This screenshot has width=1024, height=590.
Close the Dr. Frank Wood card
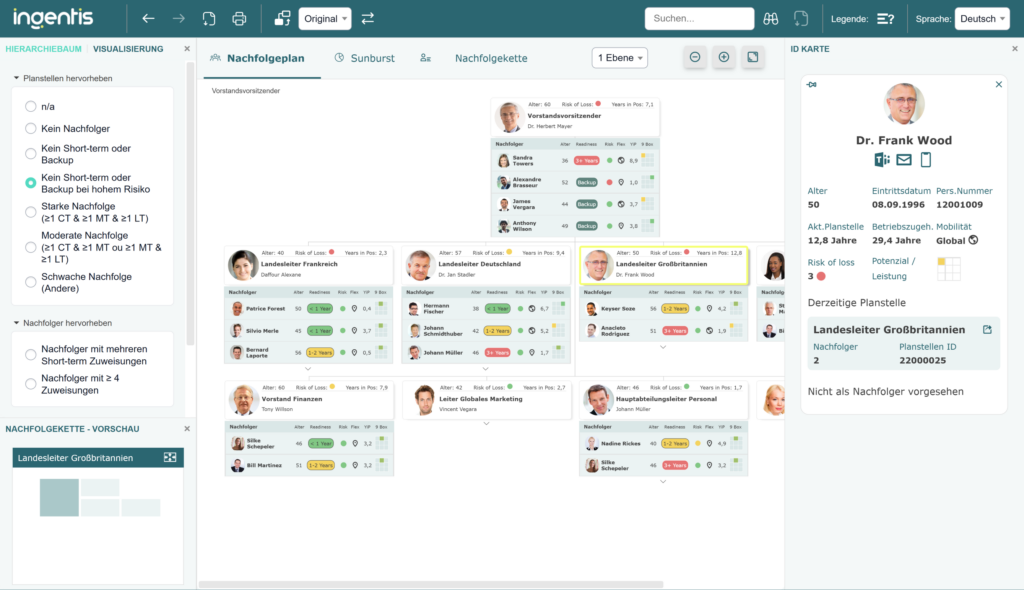999,84
